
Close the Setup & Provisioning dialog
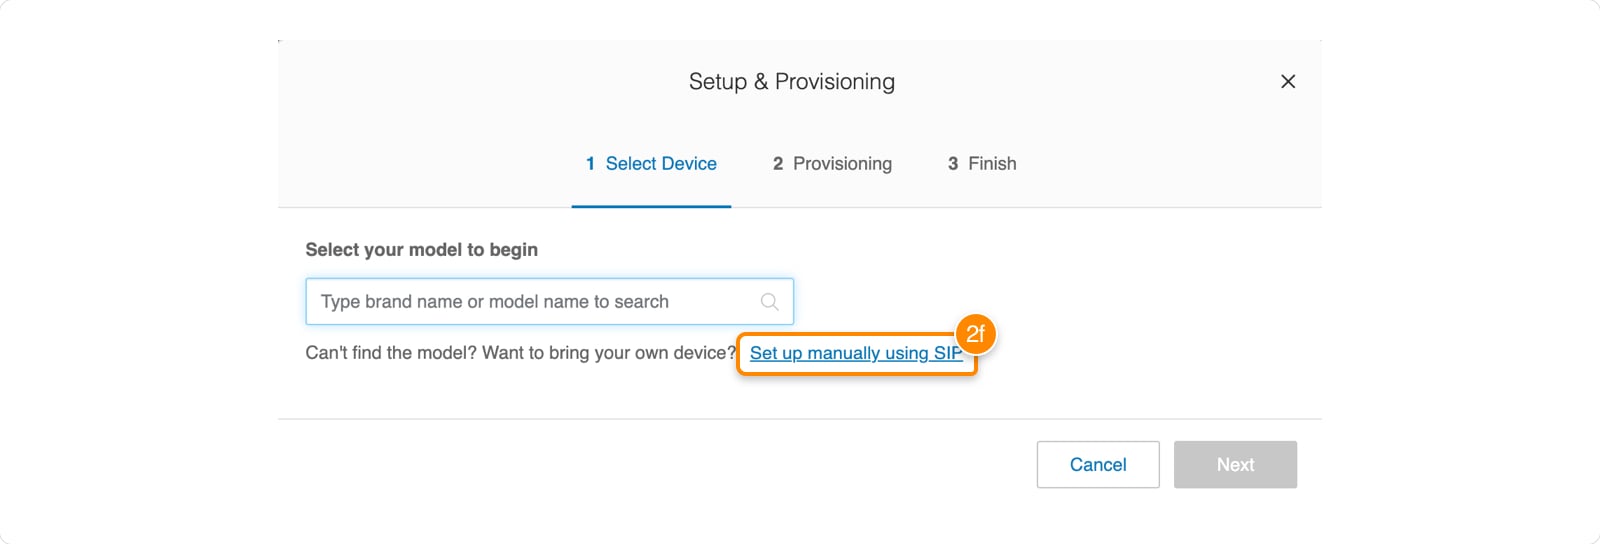[1288, 82]
